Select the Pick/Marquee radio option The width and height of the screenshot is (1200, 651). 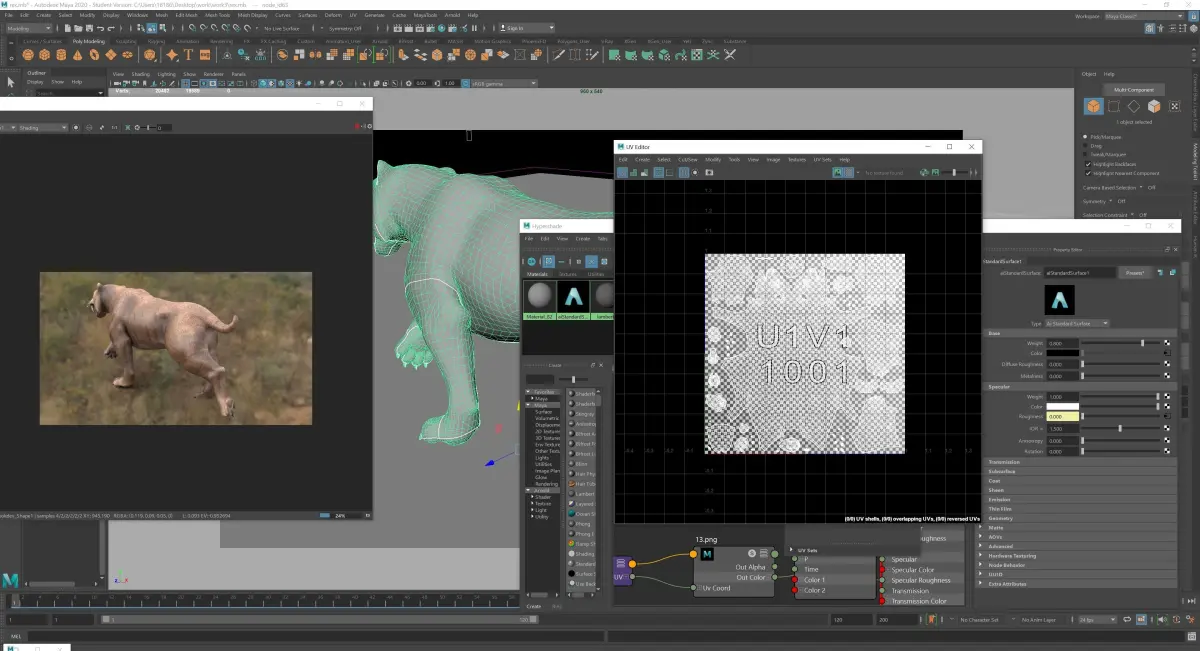[x=1087, y=136]
